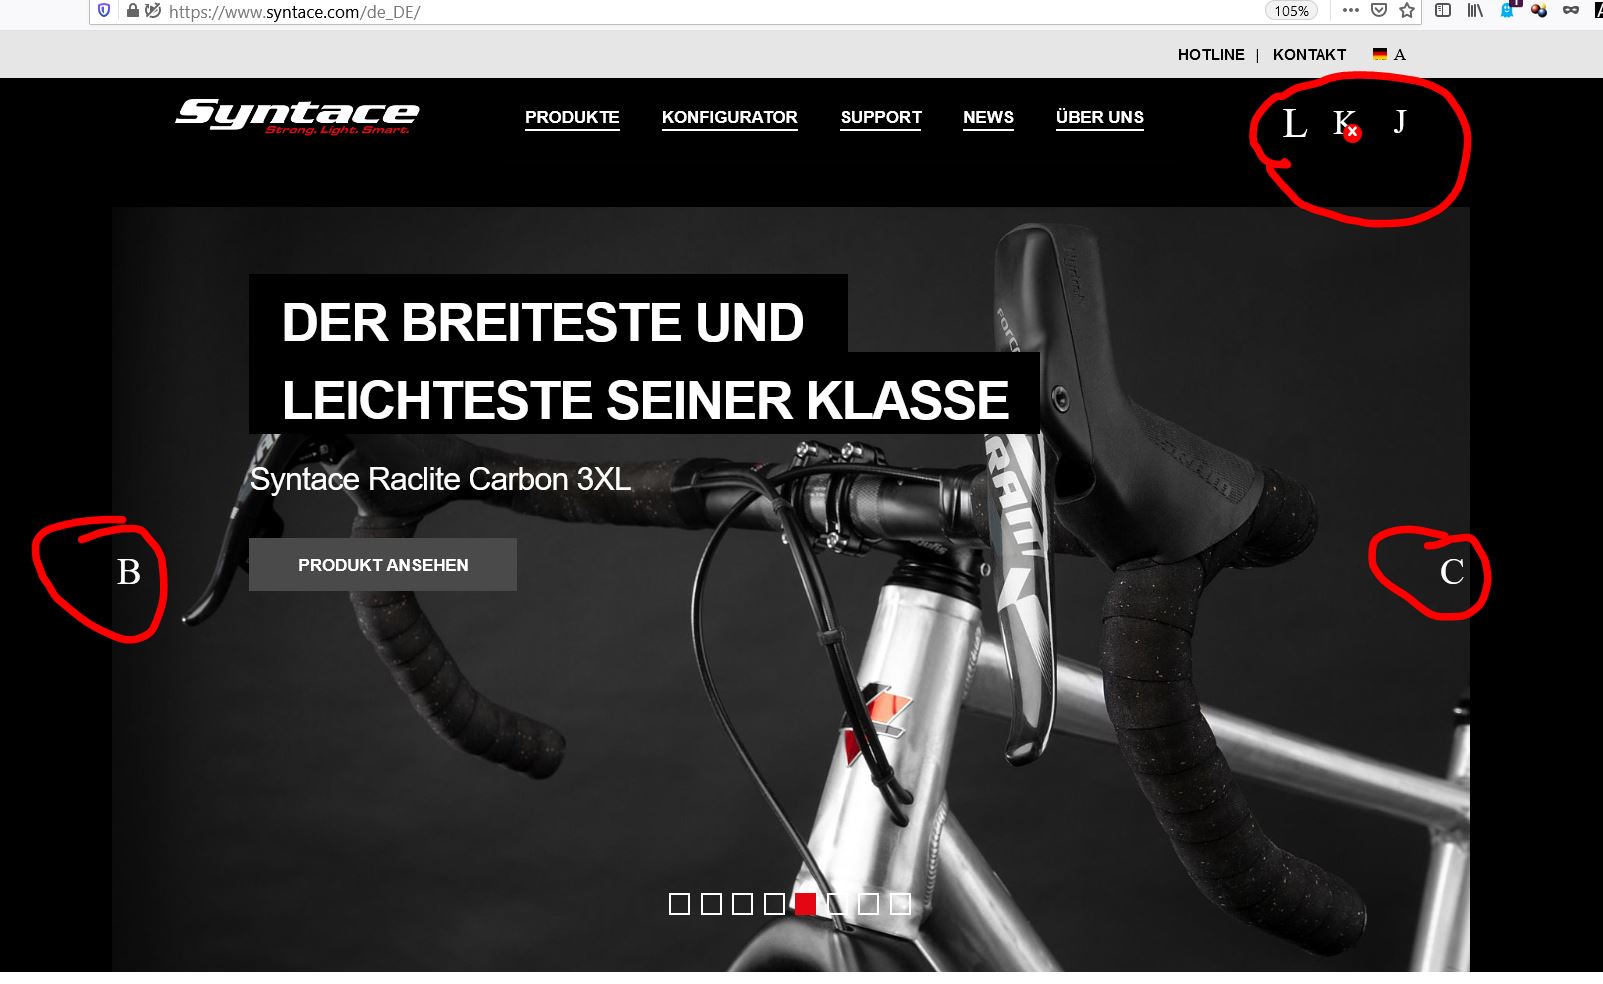The width and height of the screenshot is (1603, 984).
Task: Open the KONTAKT link
Action: [x=1309, y=55]
